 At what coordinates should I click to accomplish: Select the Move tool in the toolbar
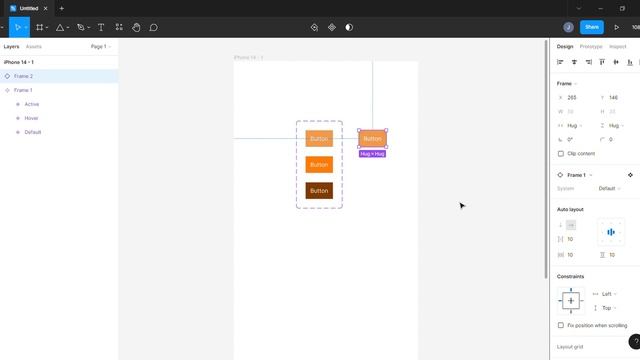point(18,27)
